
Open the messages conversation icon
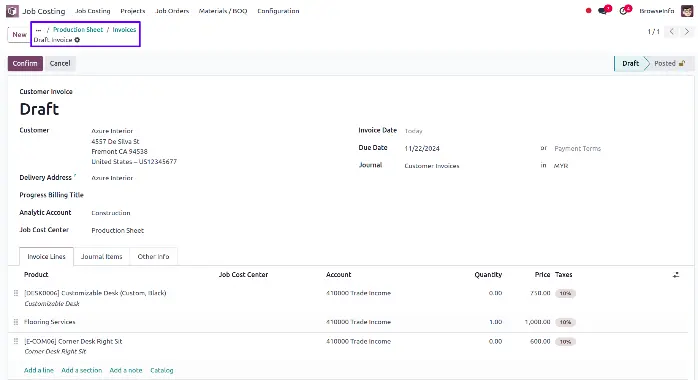pos(604,10)
